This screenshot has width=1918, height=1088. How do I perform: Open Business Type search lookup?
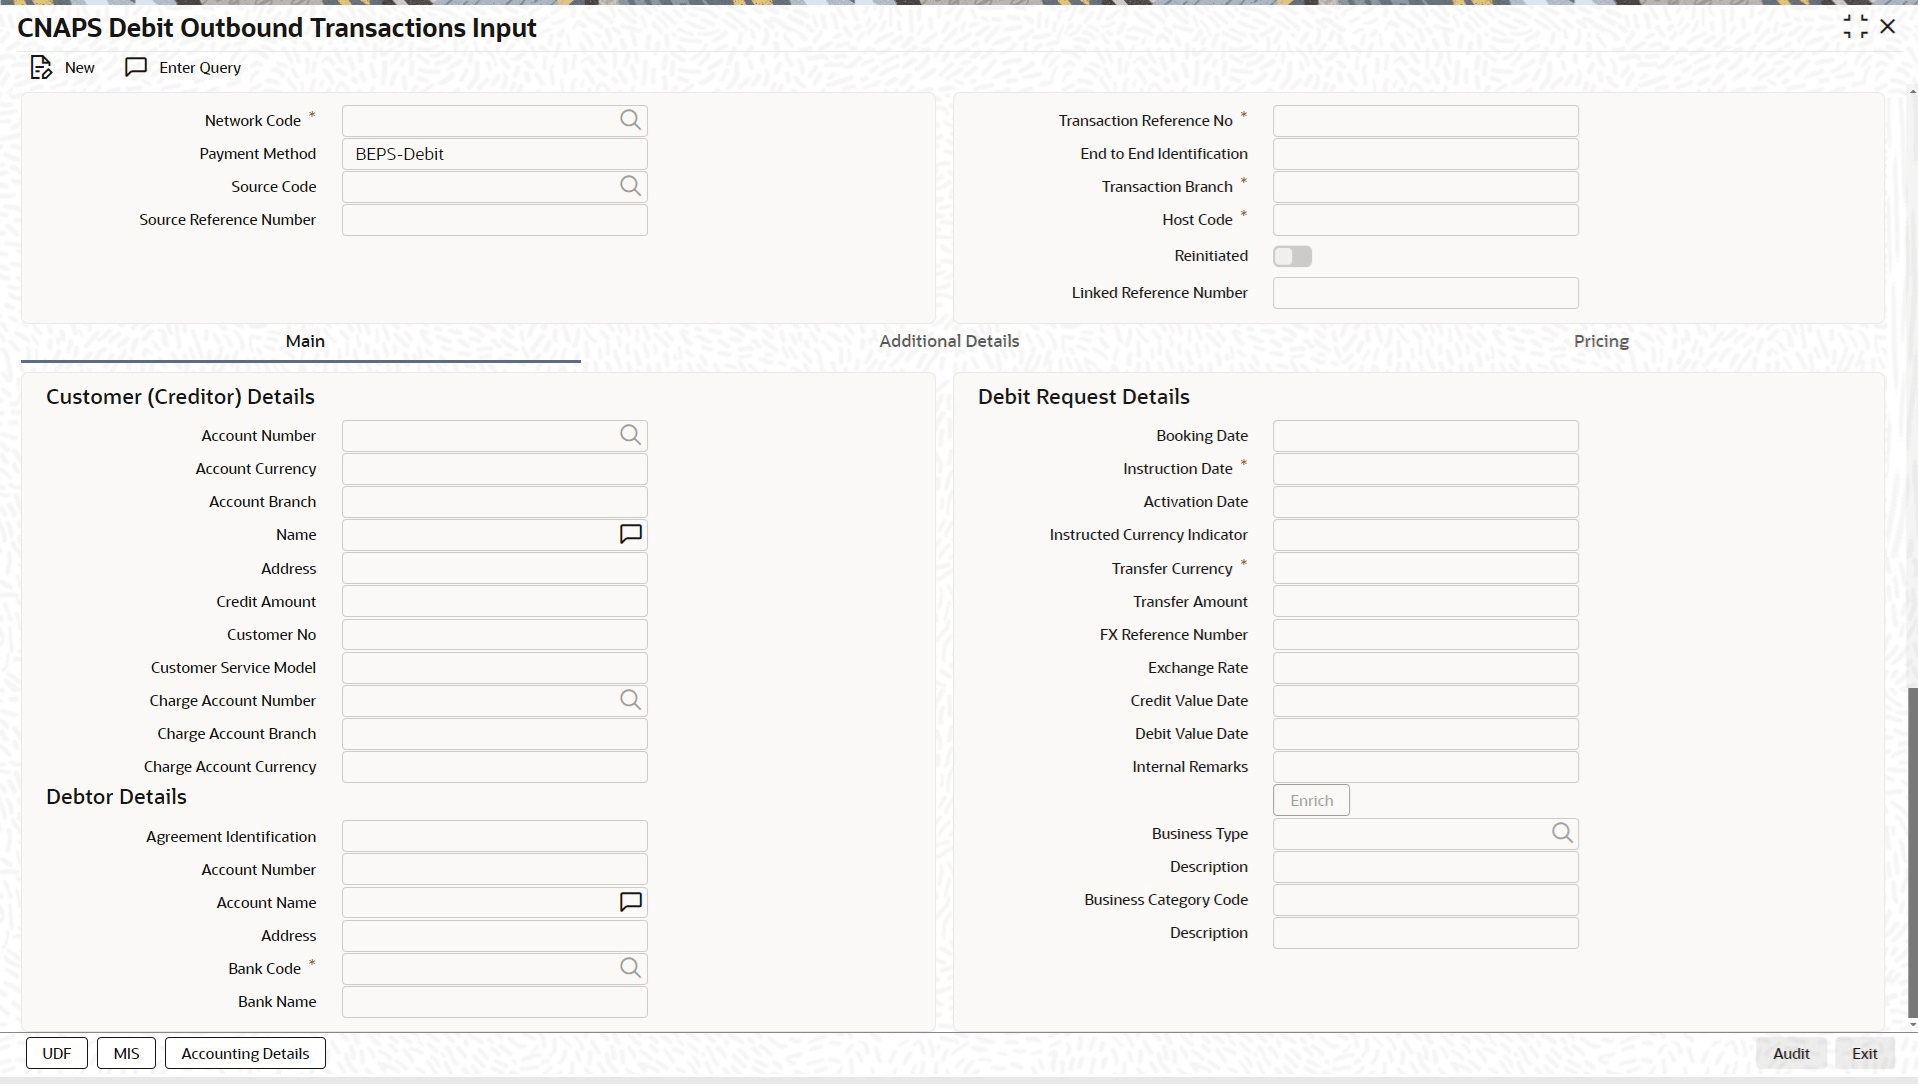click(1562, 833)
